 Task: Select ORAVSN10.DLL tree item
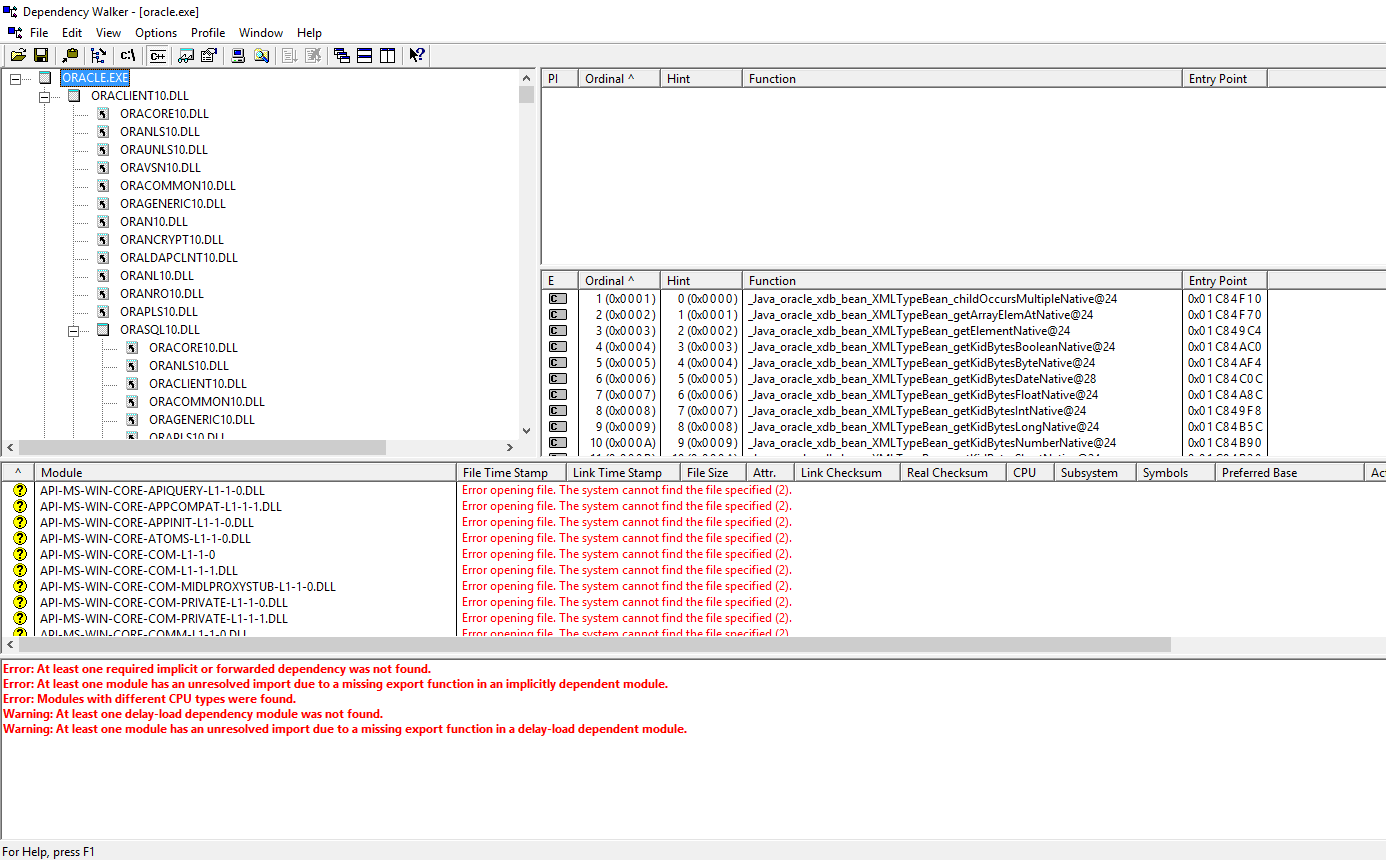coord(160,168)
